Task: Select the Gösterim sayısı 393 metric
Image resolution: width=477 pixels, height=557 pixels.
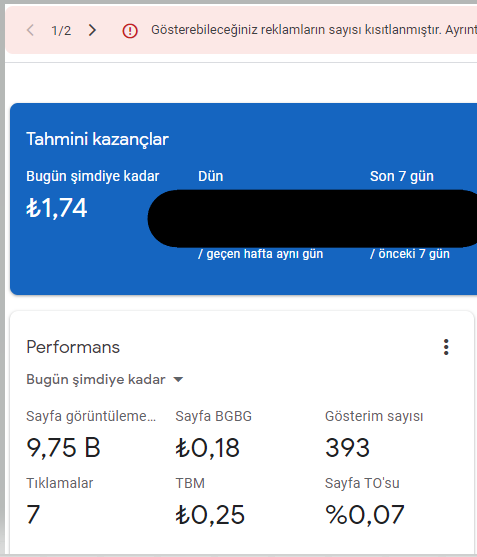Action: (374, 436)
